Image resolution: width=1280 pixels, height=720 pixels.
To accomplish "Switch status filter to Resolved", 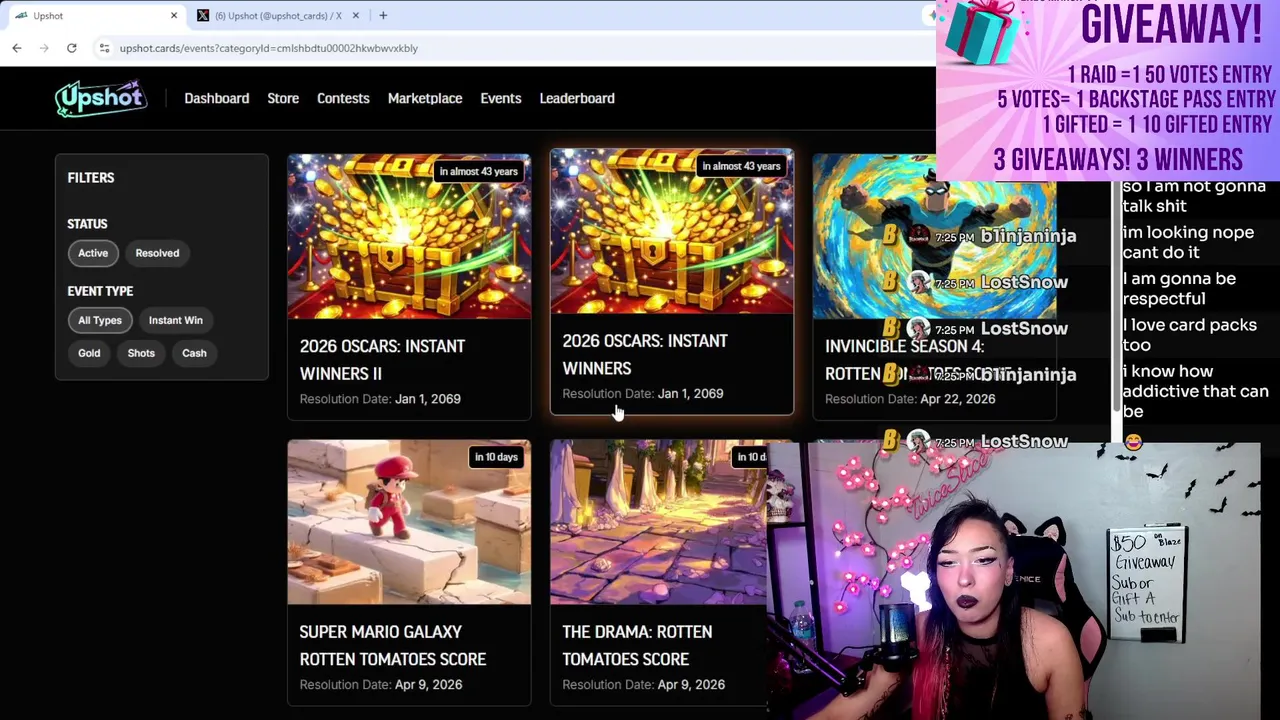I will [x=157, y=253].
